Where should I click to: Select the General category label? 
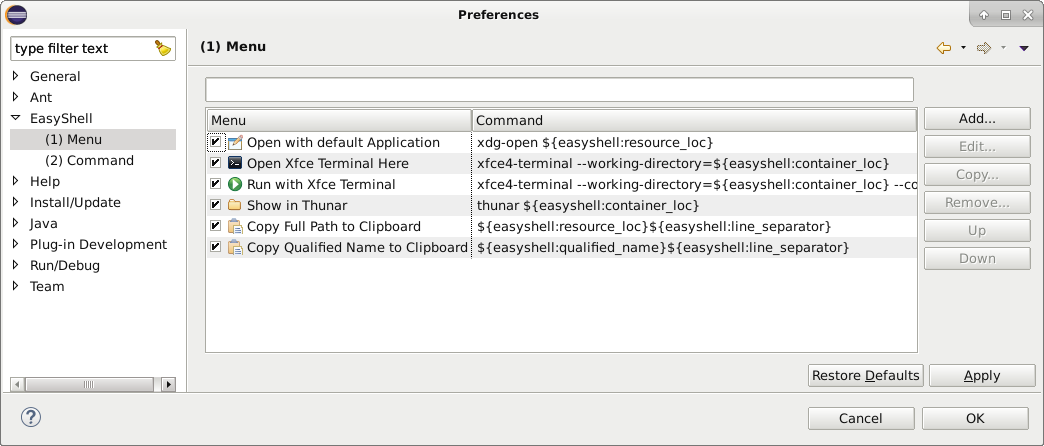[x=55, y=77]
